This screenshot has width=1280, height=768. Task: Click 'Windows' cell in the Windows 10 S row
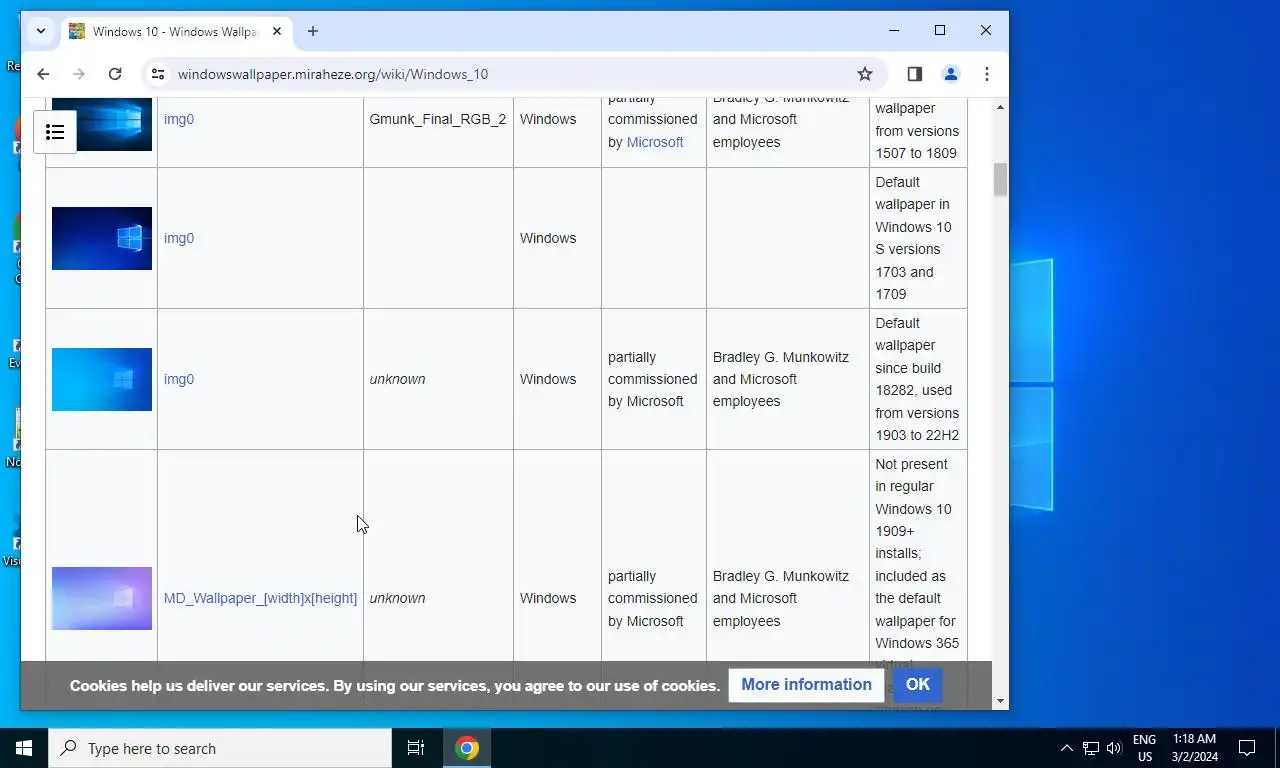[x=548, y=238]
